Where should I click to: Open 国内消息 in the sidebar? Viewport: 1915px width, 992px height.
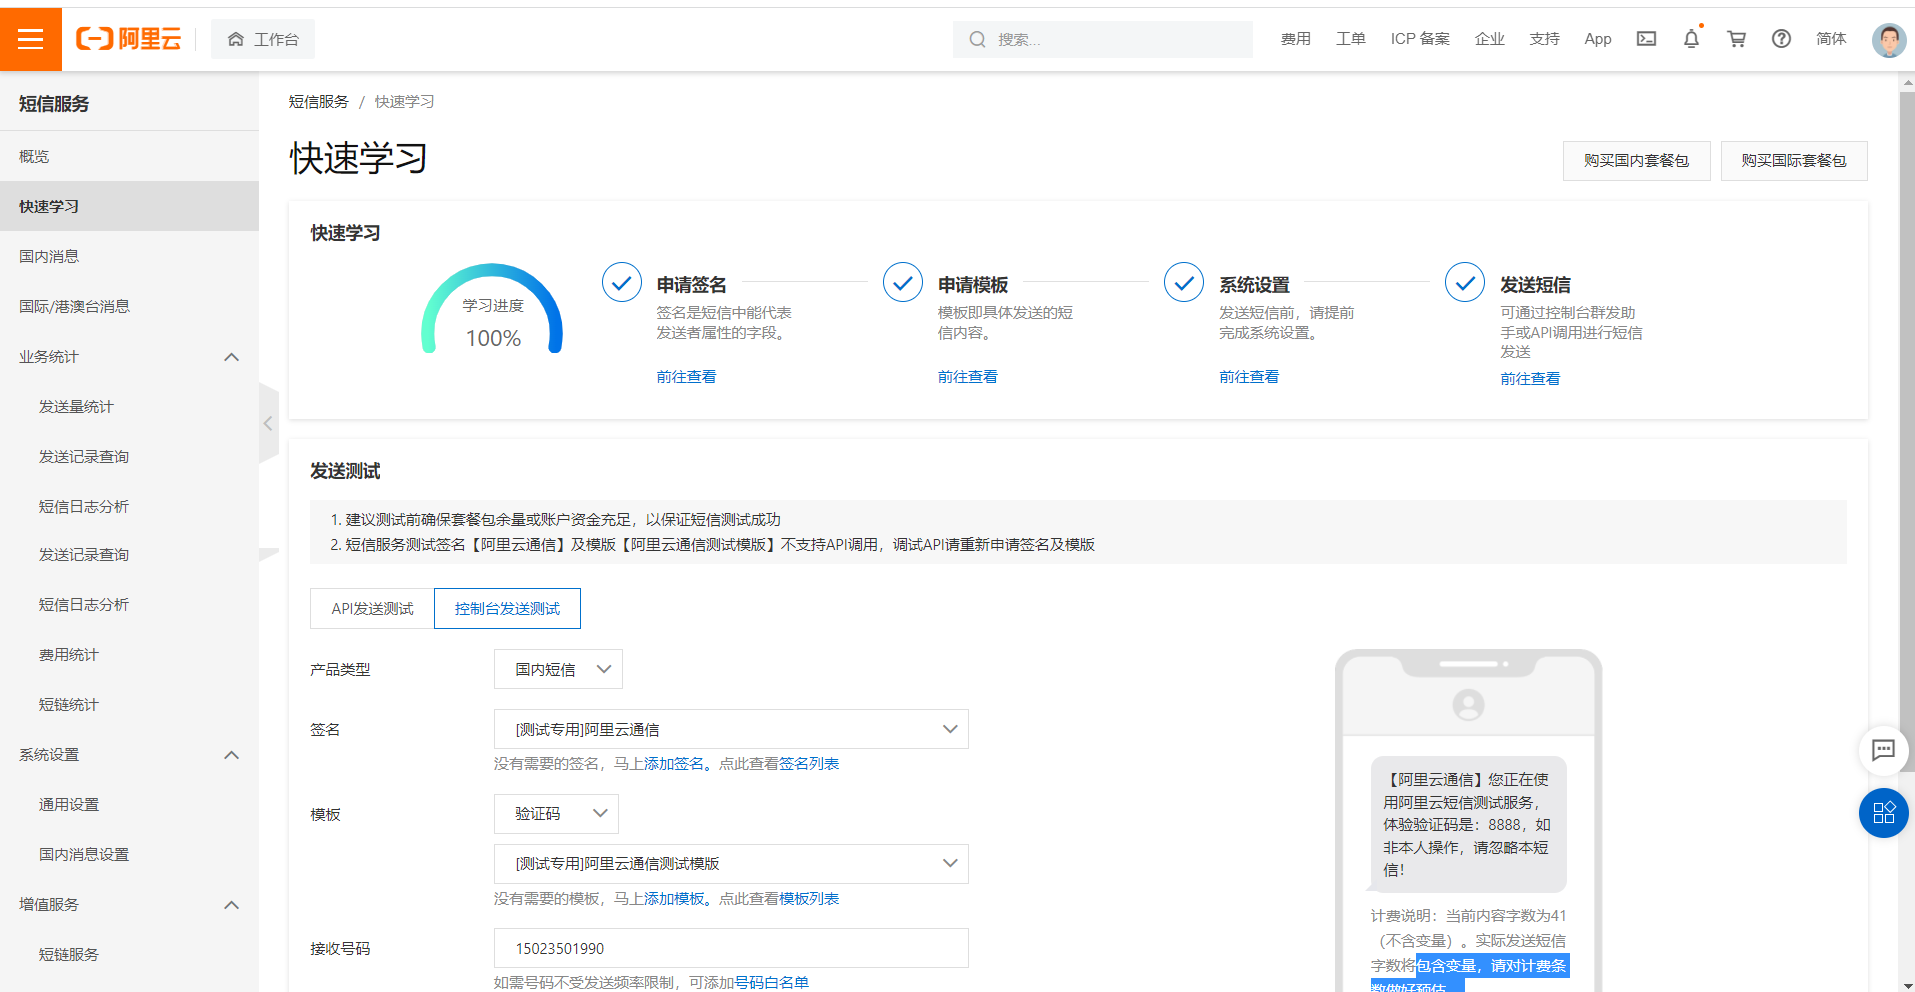coord(129,256)
